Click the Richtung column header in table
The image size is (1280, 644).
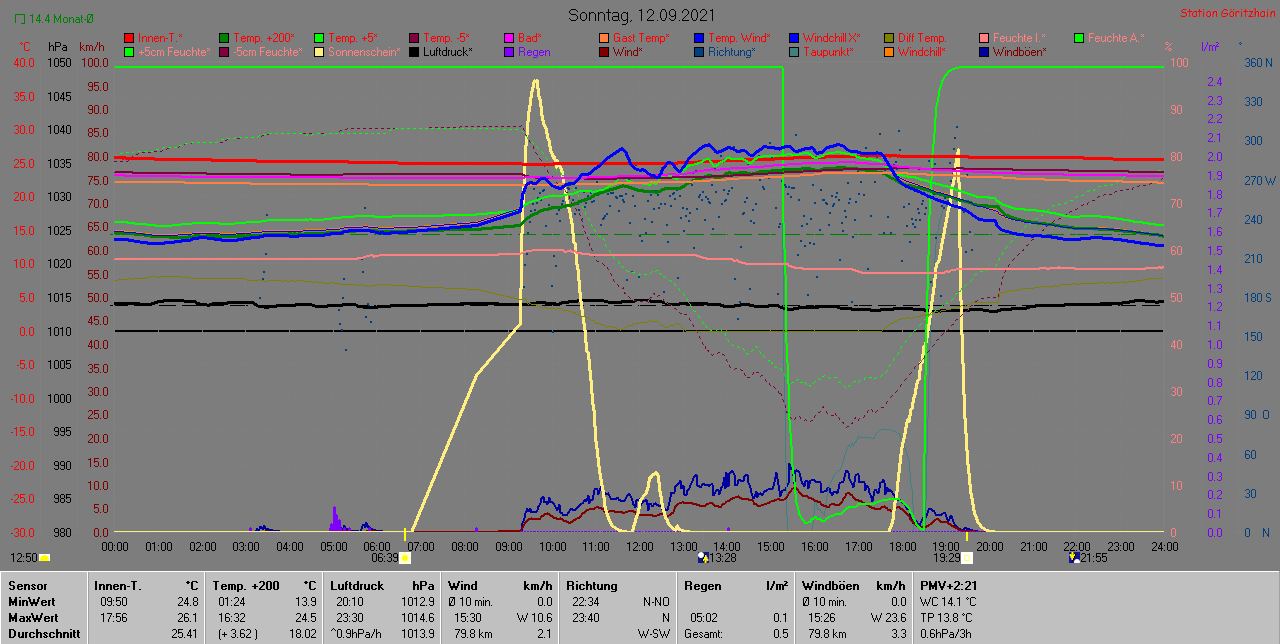(592, 585)
